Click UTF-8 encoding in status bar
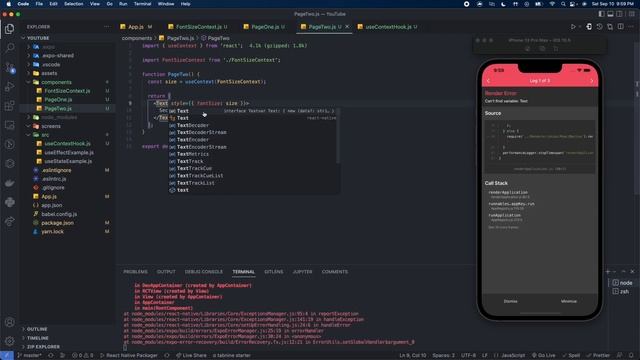The height and width of the screenshot is (360, 640). [468, 356]
